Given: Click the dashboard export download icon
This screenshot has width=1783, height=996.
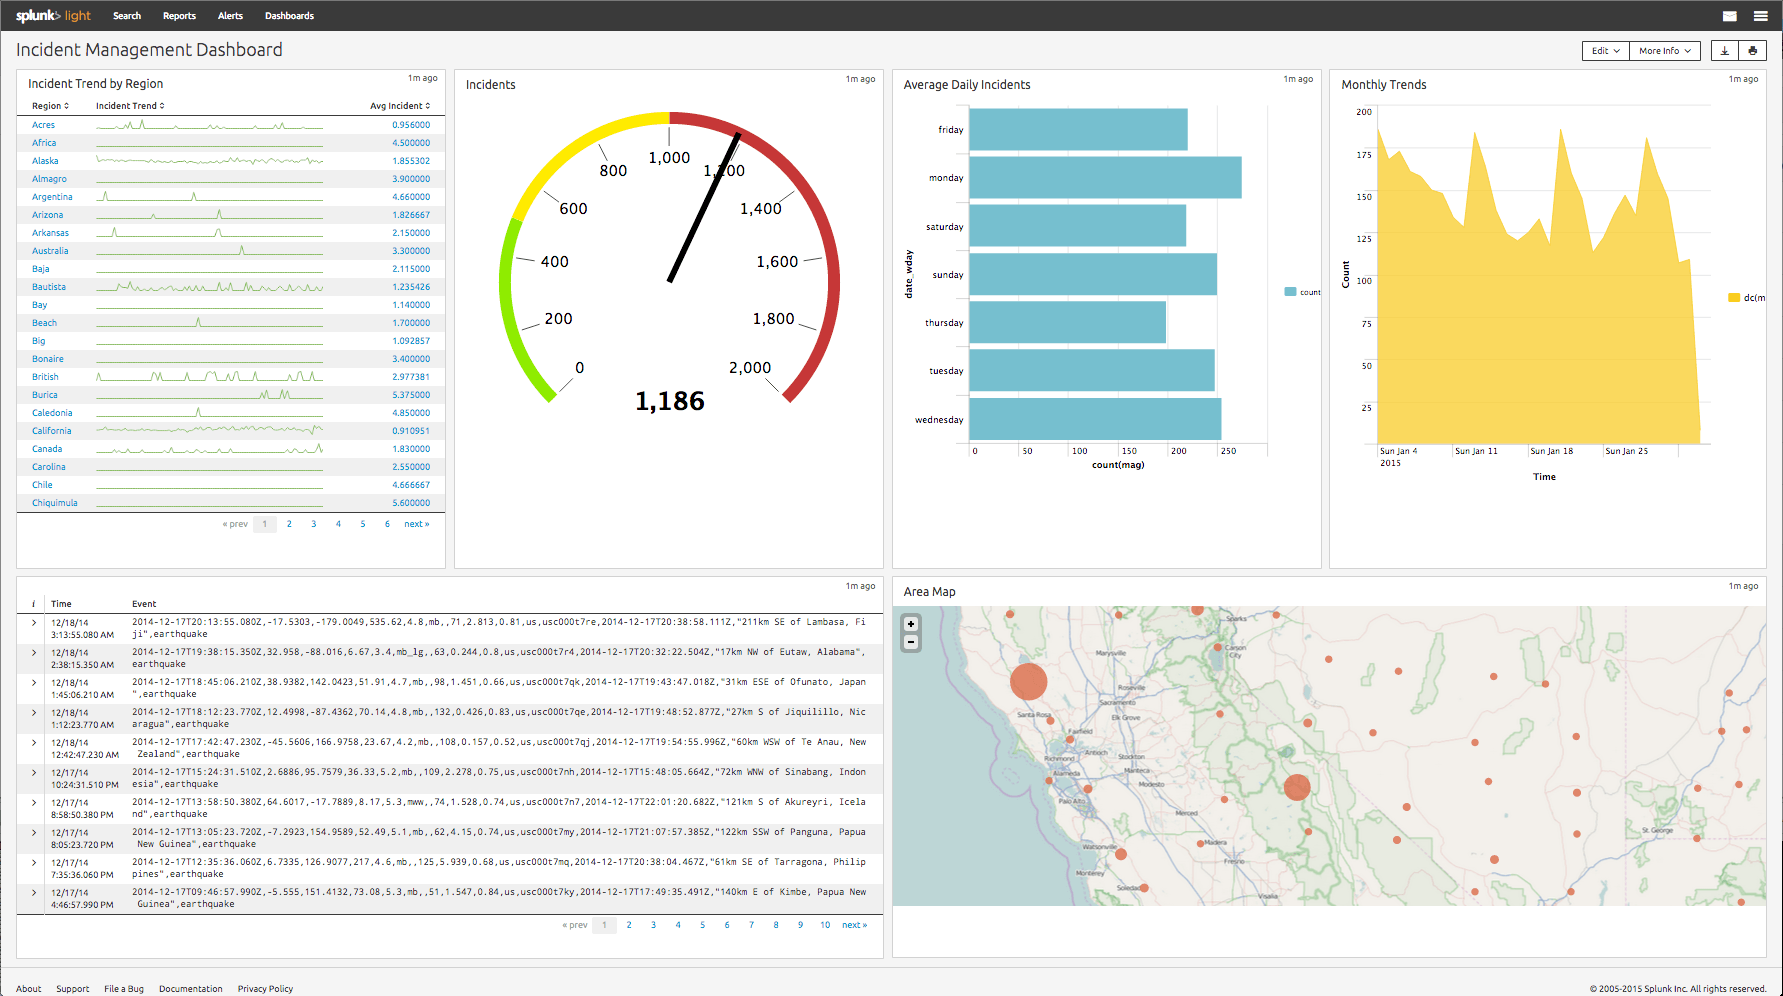Looking at the screenshot, I should coord(1723,50).
